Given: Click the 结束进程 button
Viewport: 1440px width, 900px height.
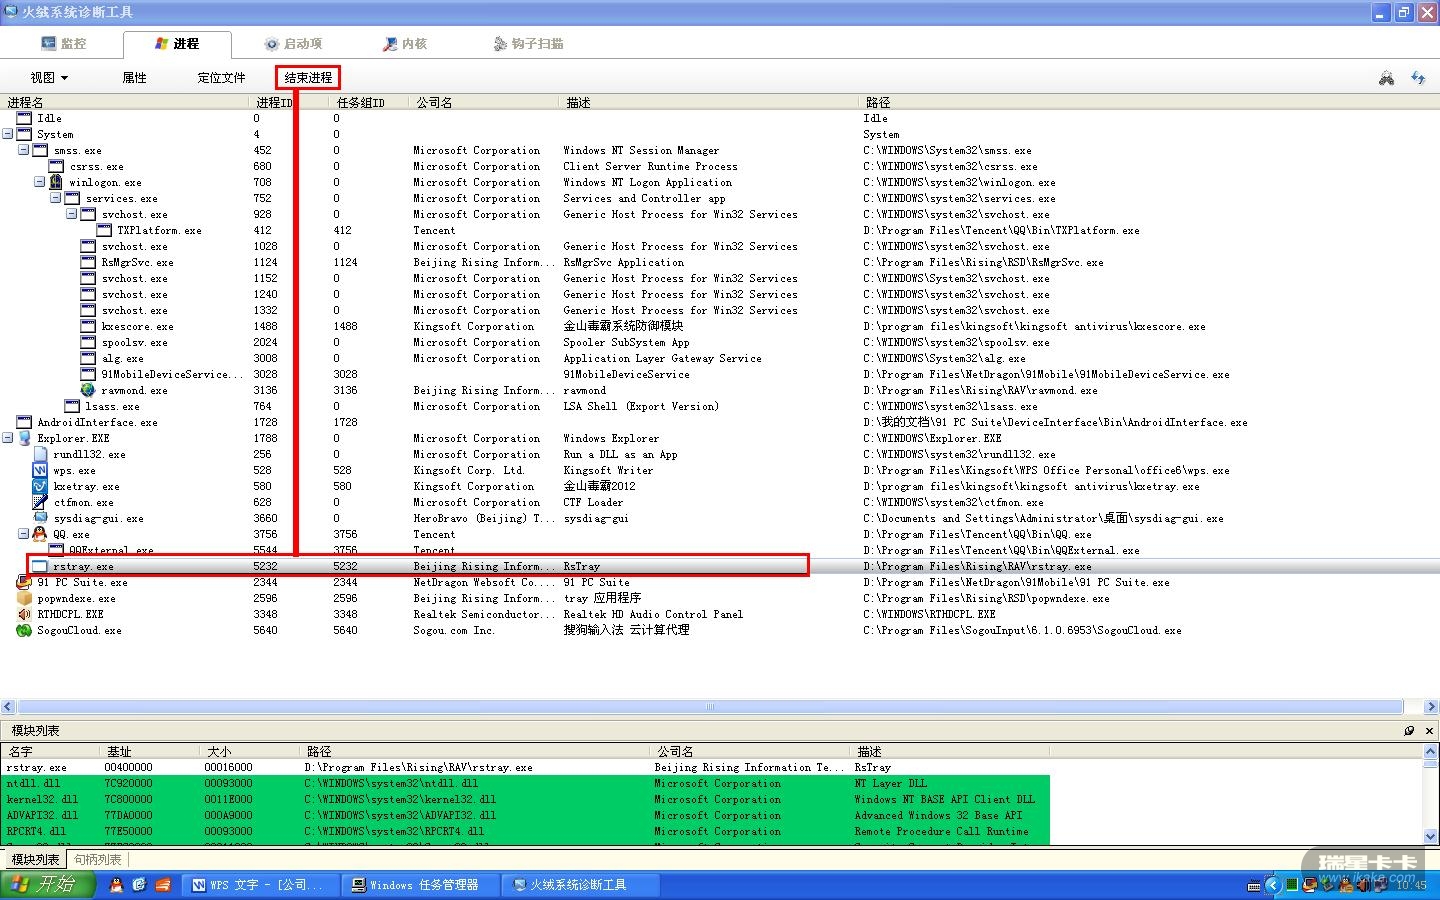Looking at the screenshot, I should pos(308,78).
